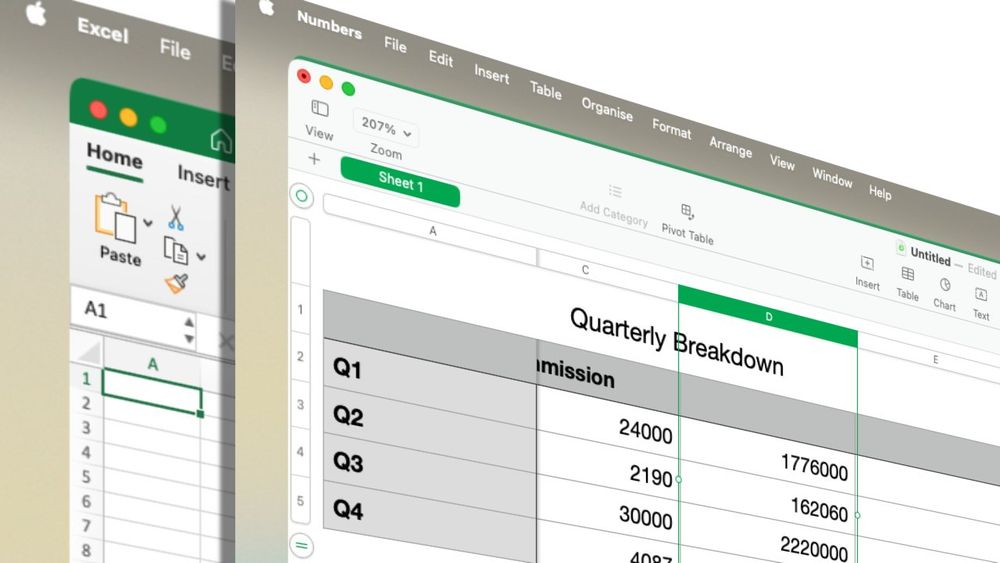Image resolution: width=1000 pixels, height=563 pixels.
Task: Select the Cut scissors icon
Action: pos(175,217)
